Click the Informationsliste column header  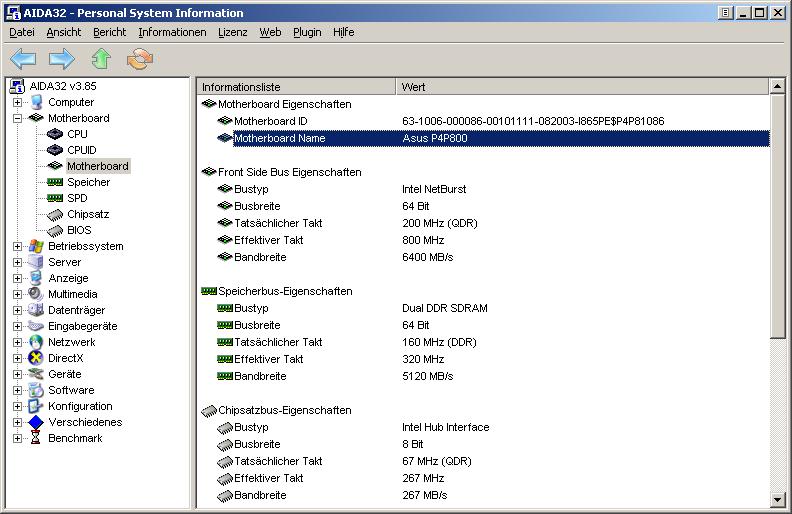[x=296, y=87]
